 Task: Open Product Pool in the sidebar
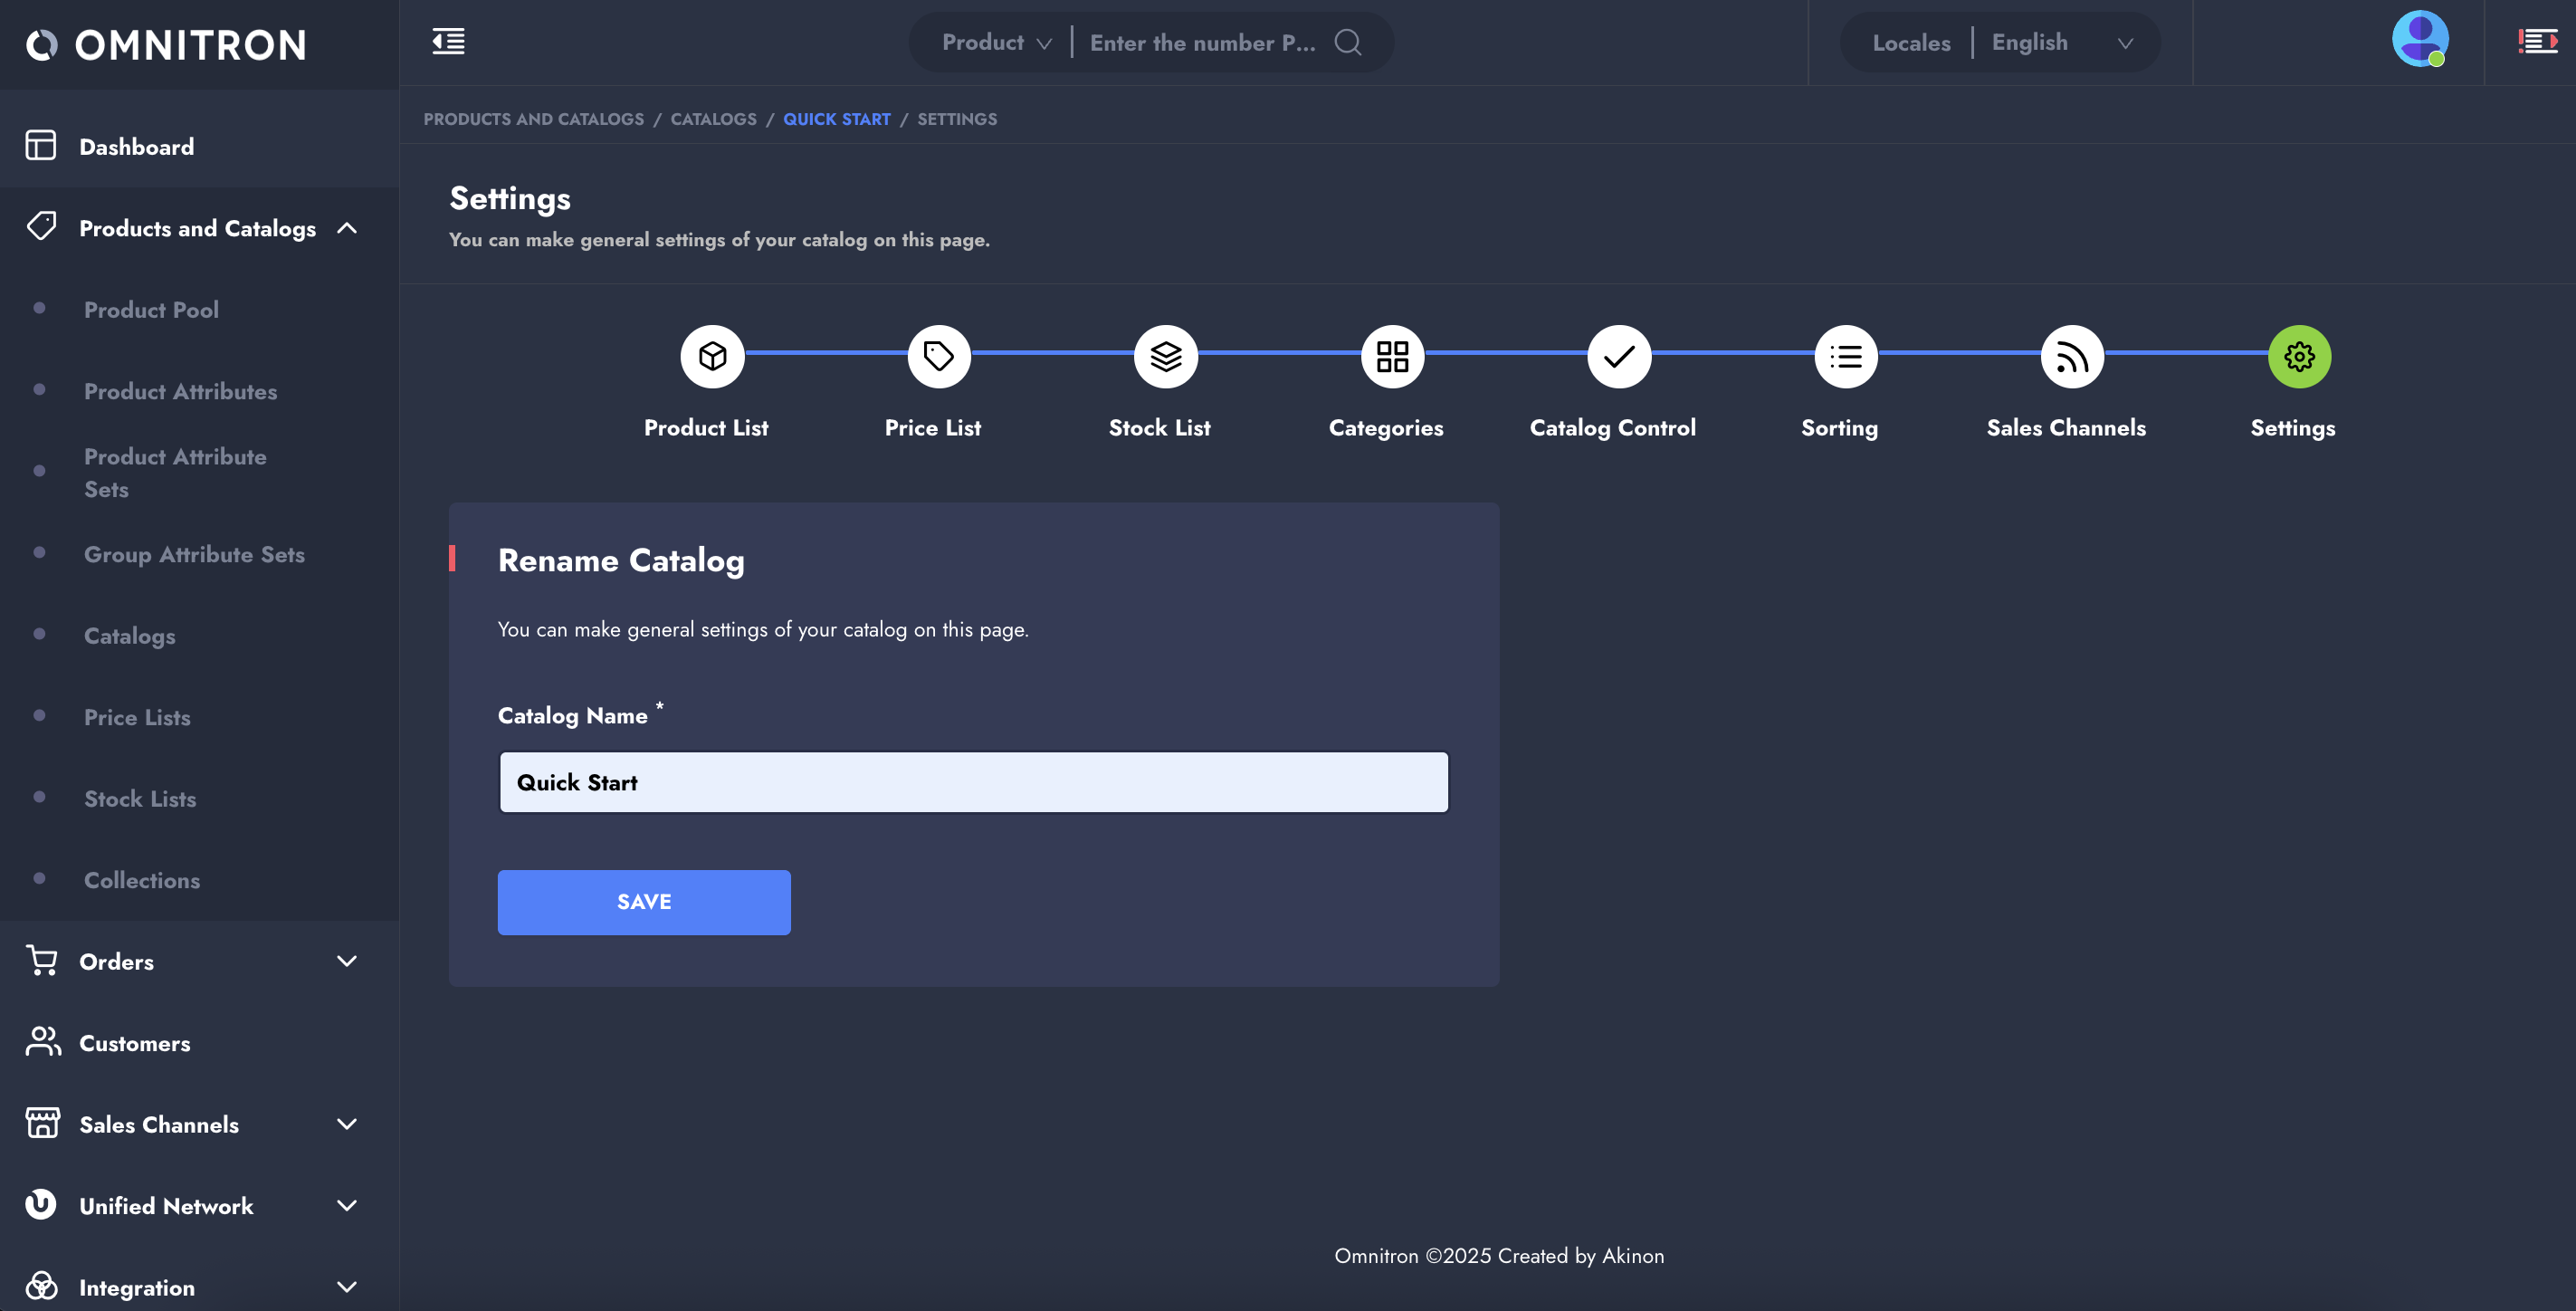(x=151, y=310)
